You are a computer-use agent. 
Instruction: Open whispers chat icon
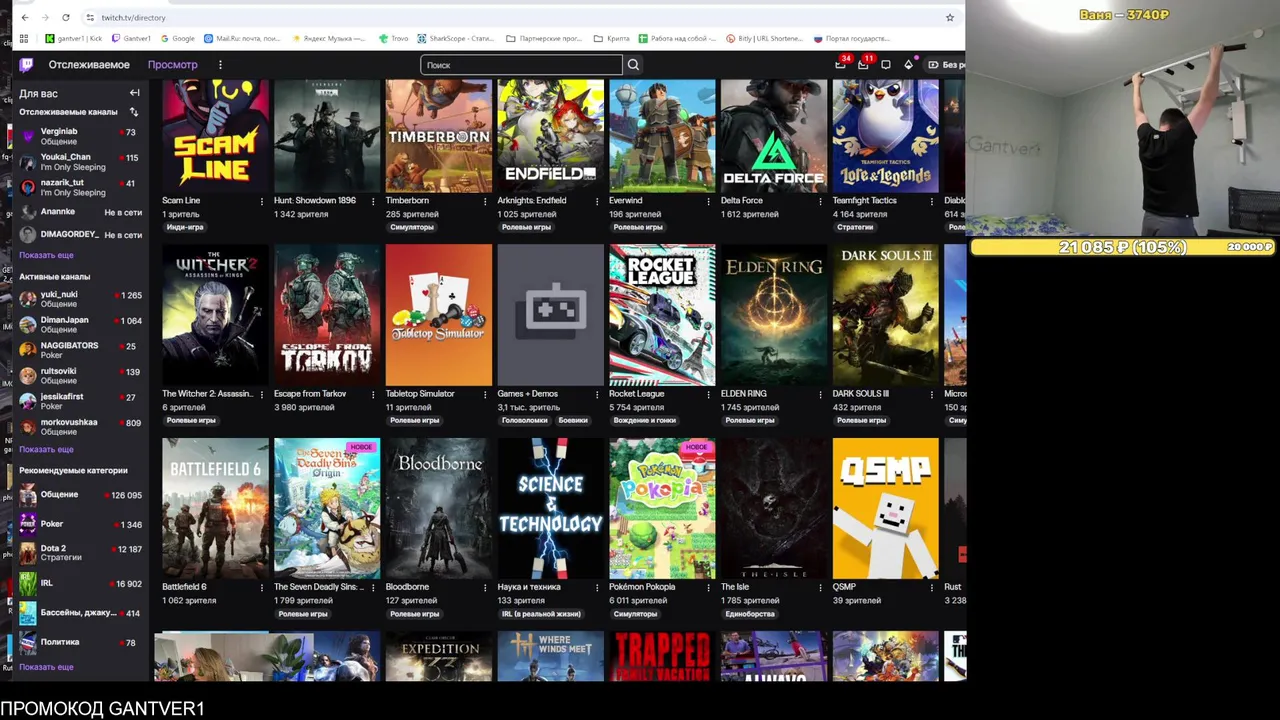(886, 65)
